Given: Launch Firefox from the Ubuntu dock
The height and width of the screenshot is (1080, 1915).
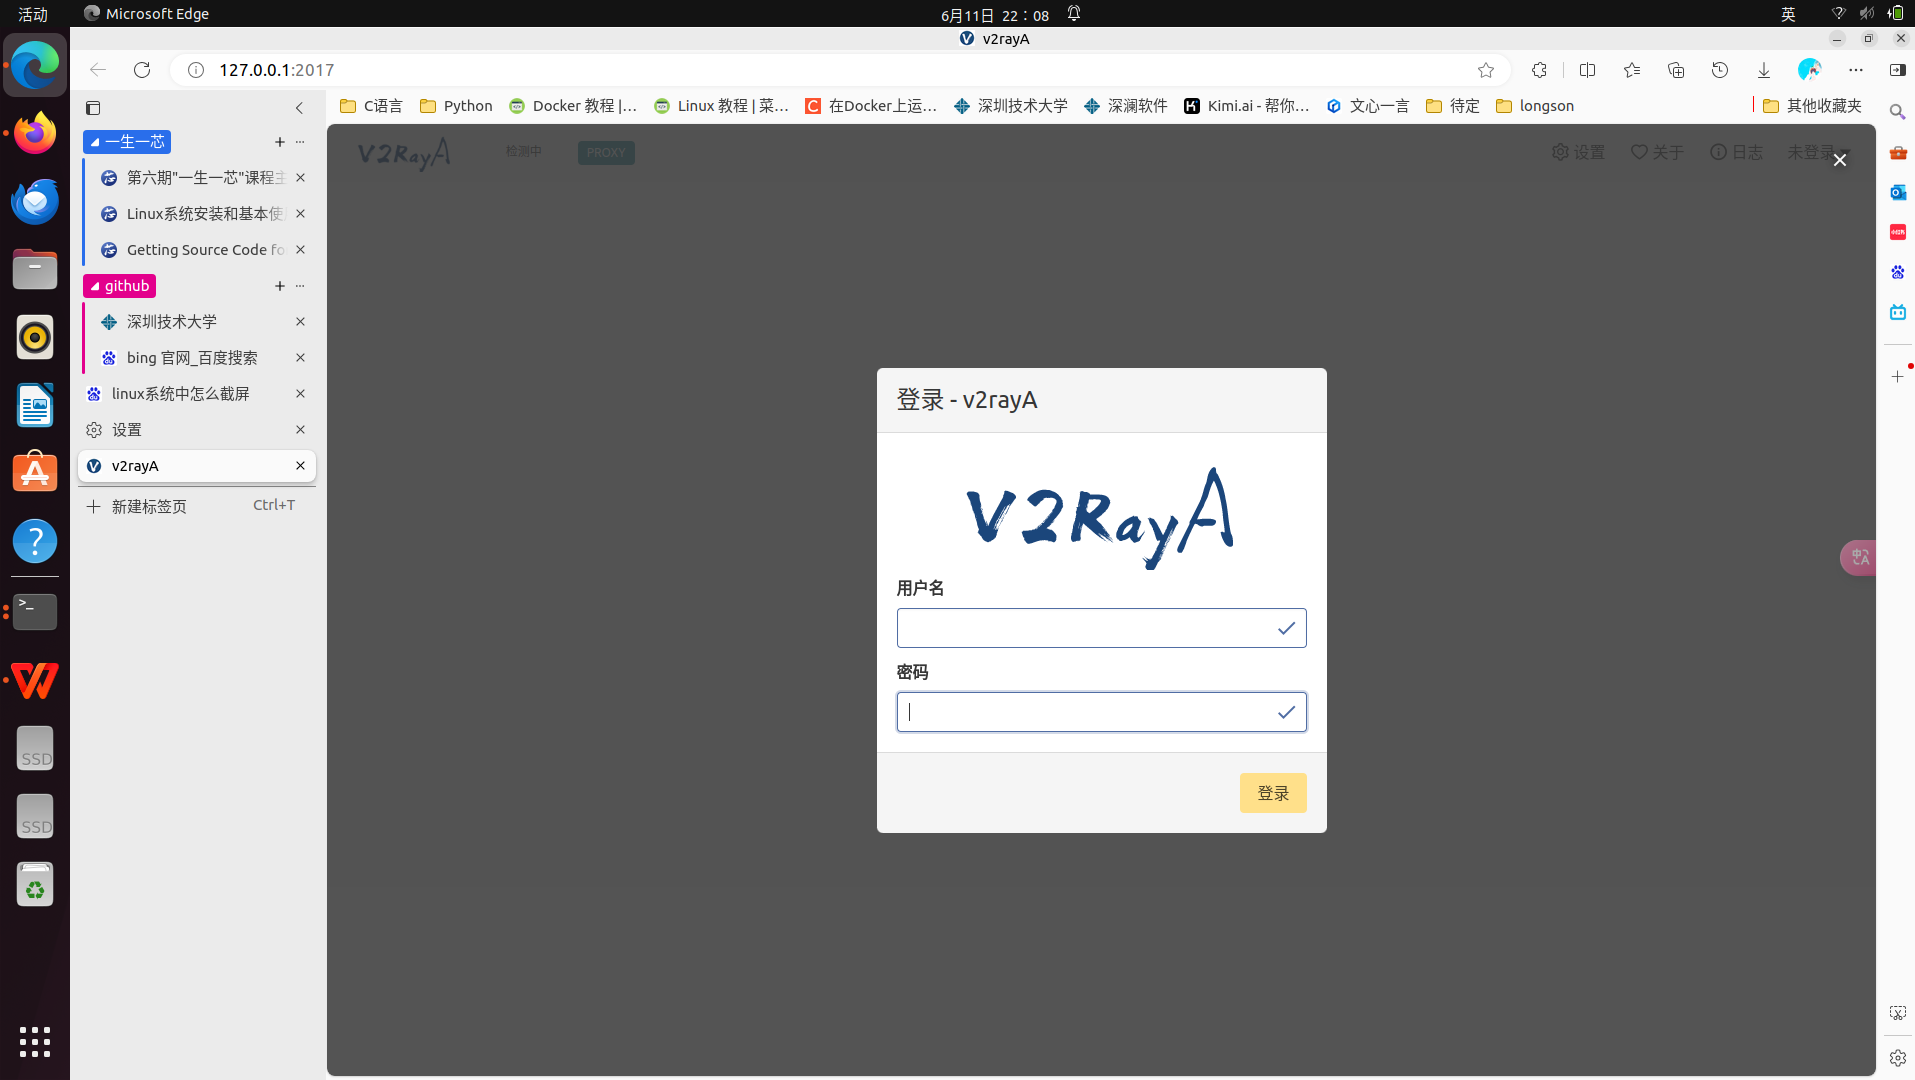Looking at the screenshot, I should 35,133.
